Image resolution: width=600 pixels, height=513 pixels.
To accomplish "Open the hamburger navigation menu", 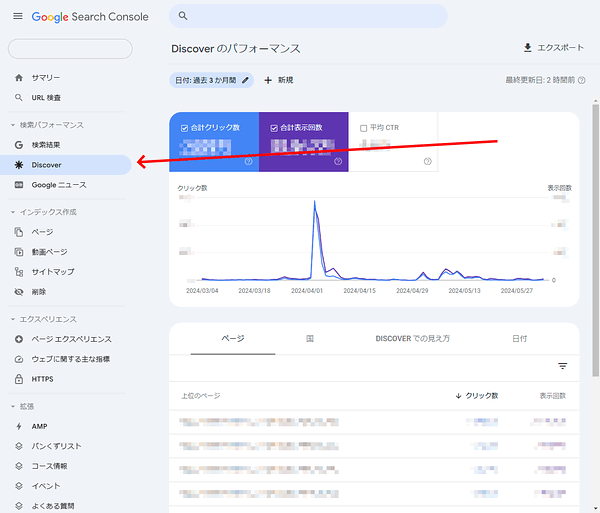I will 18,16.
